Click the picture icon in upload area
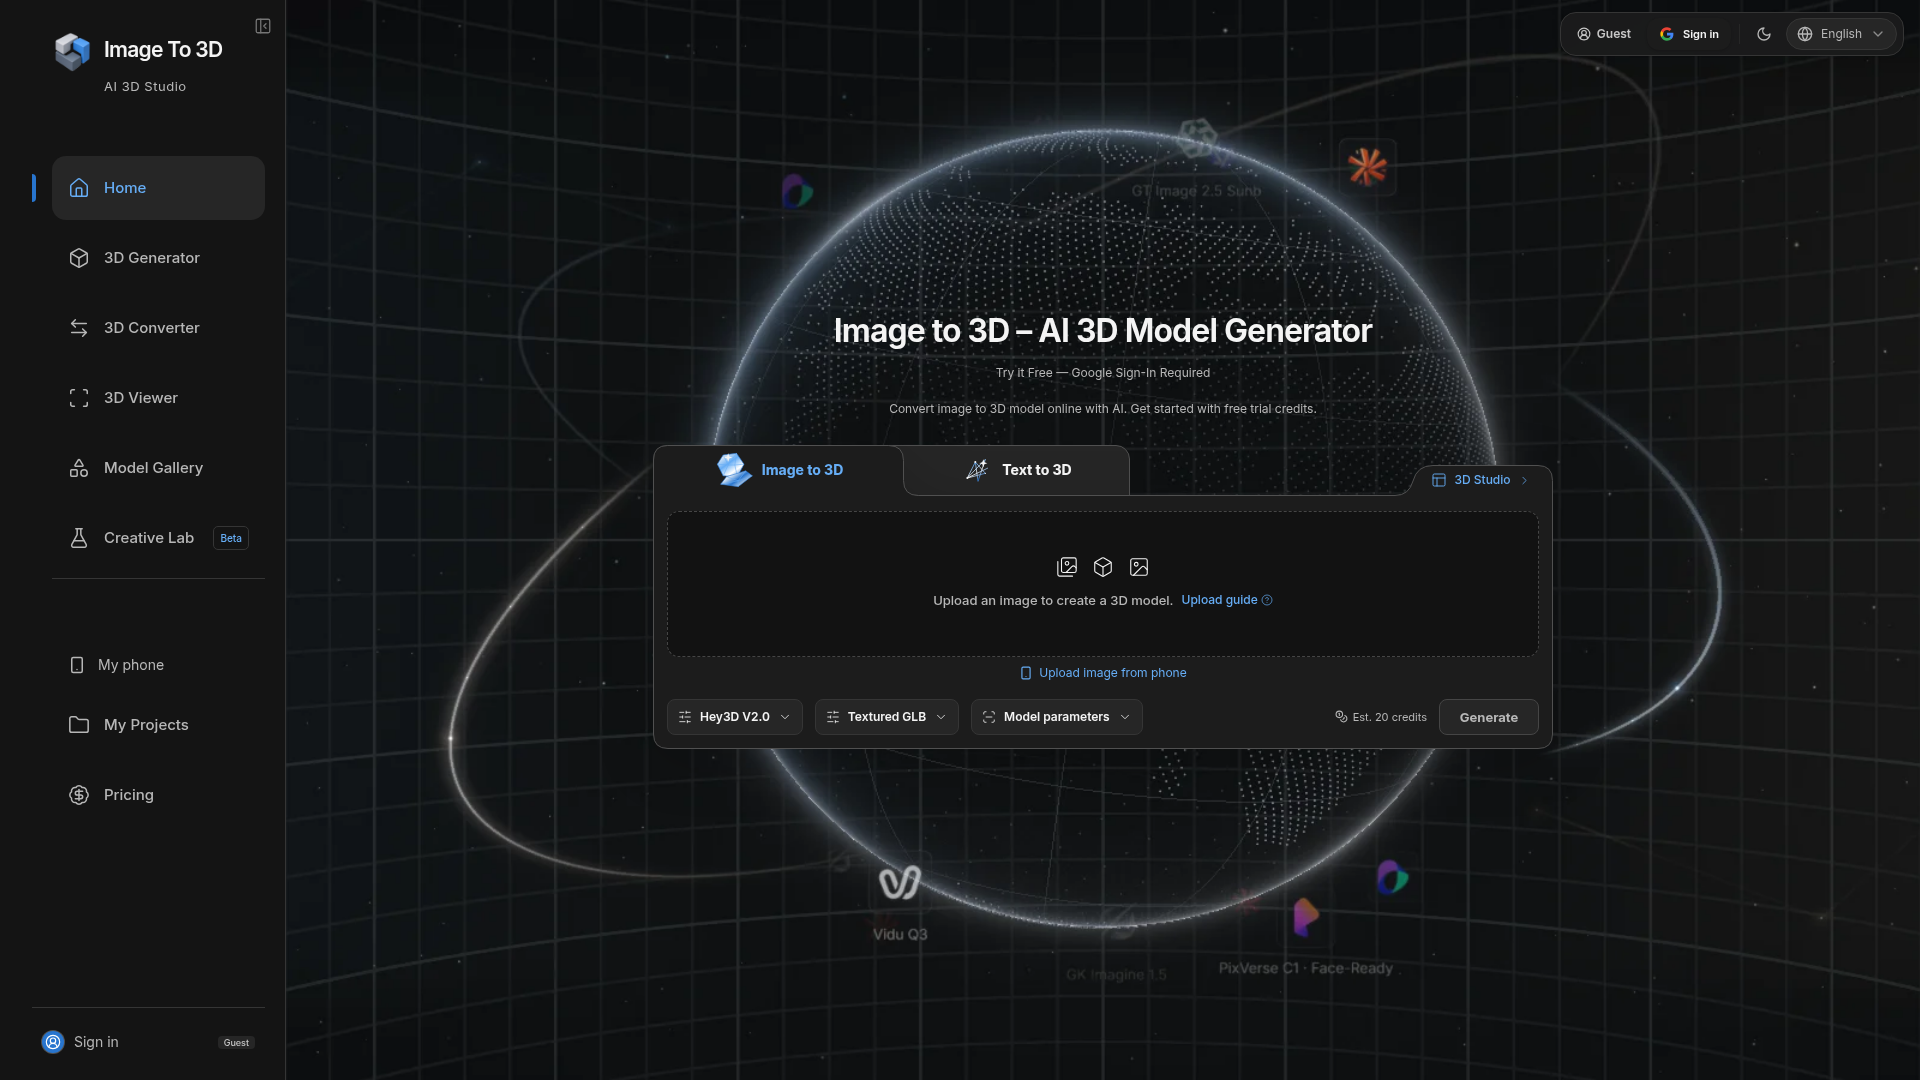 [1139, 567]
